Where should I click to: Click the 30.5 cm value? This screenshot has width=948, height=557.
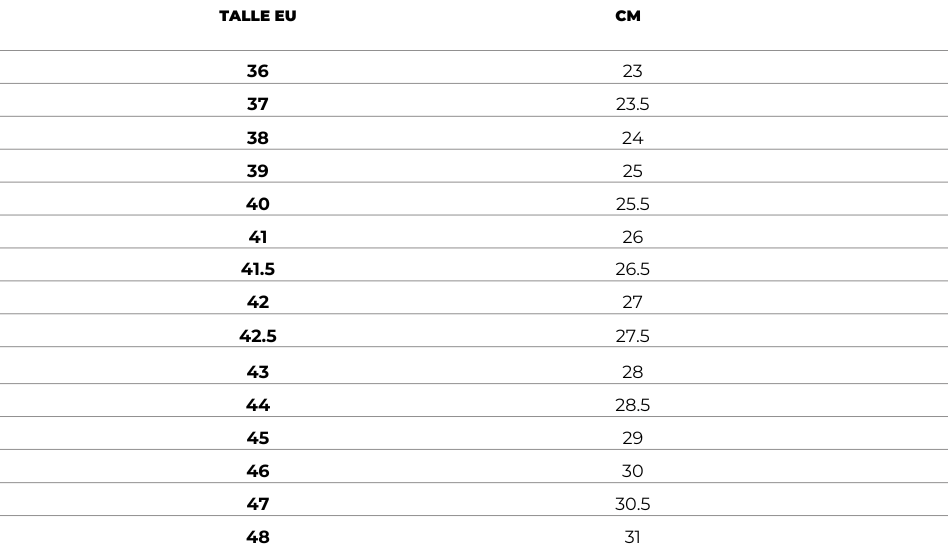632,504
